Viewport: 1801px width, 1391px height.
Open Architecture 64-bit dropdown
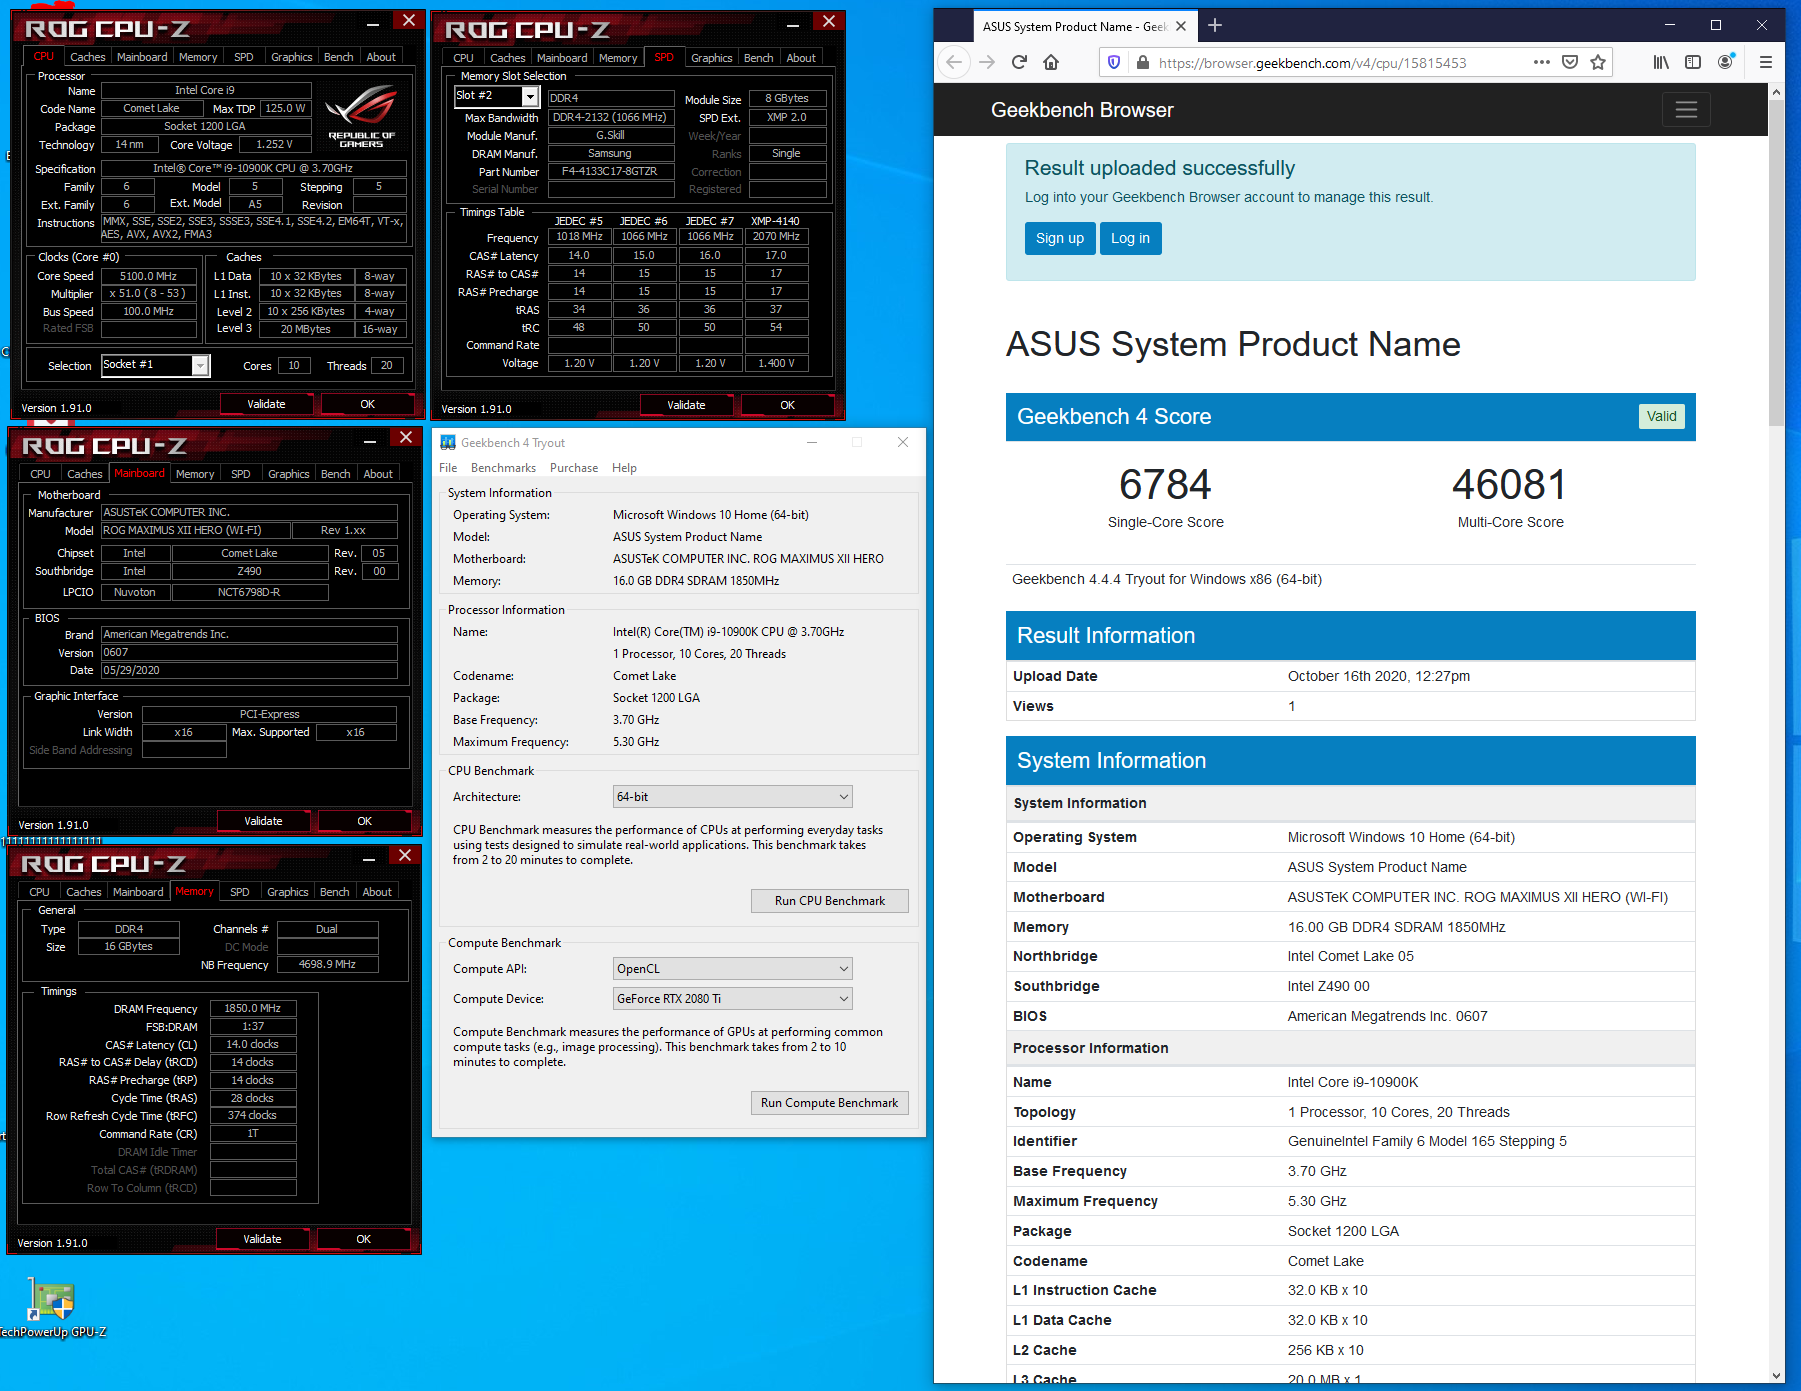(x=732, y=797)
